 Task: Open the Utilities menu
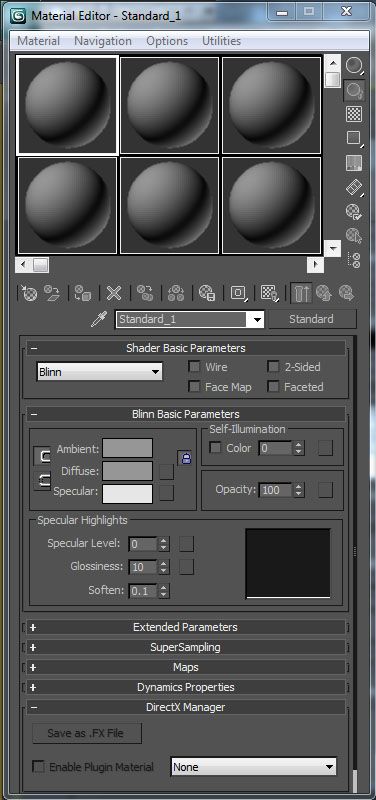[x=221, y=41]
